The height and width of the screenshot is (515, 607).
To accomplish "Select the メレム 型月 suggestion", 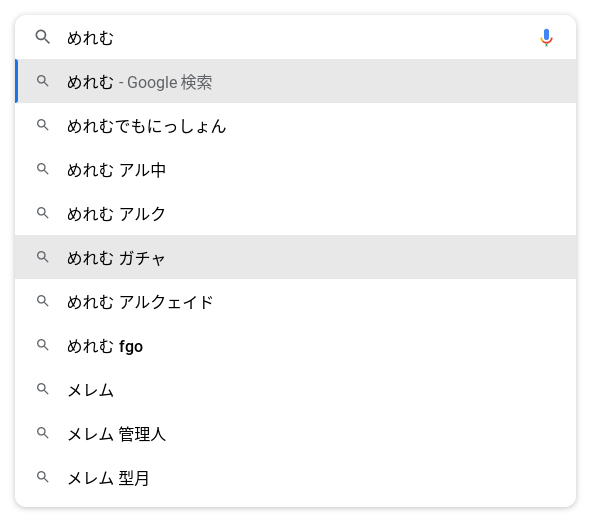I will click(108, 478).
